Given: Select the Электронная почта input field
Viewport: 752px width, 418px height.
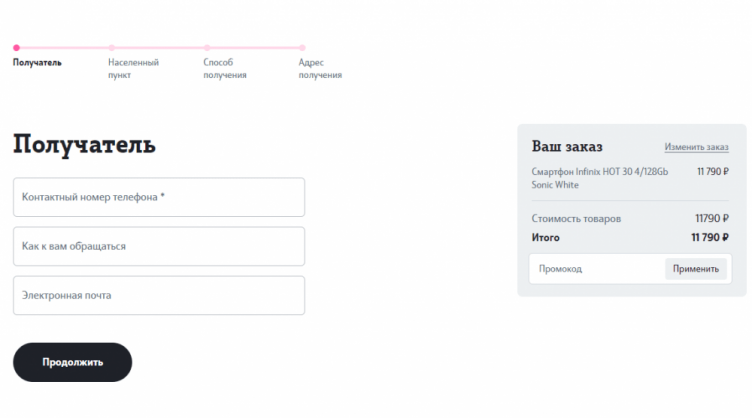Looking at the screenshot, I should pos(159,296).
